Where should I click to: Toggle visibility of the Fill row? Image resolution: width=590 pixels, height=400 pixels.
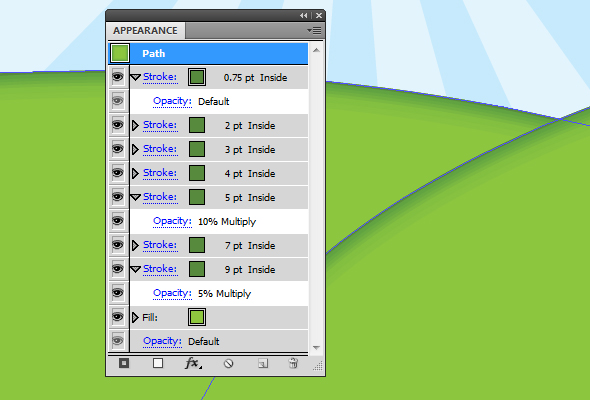pyautogui.click(x=118, y=317)
